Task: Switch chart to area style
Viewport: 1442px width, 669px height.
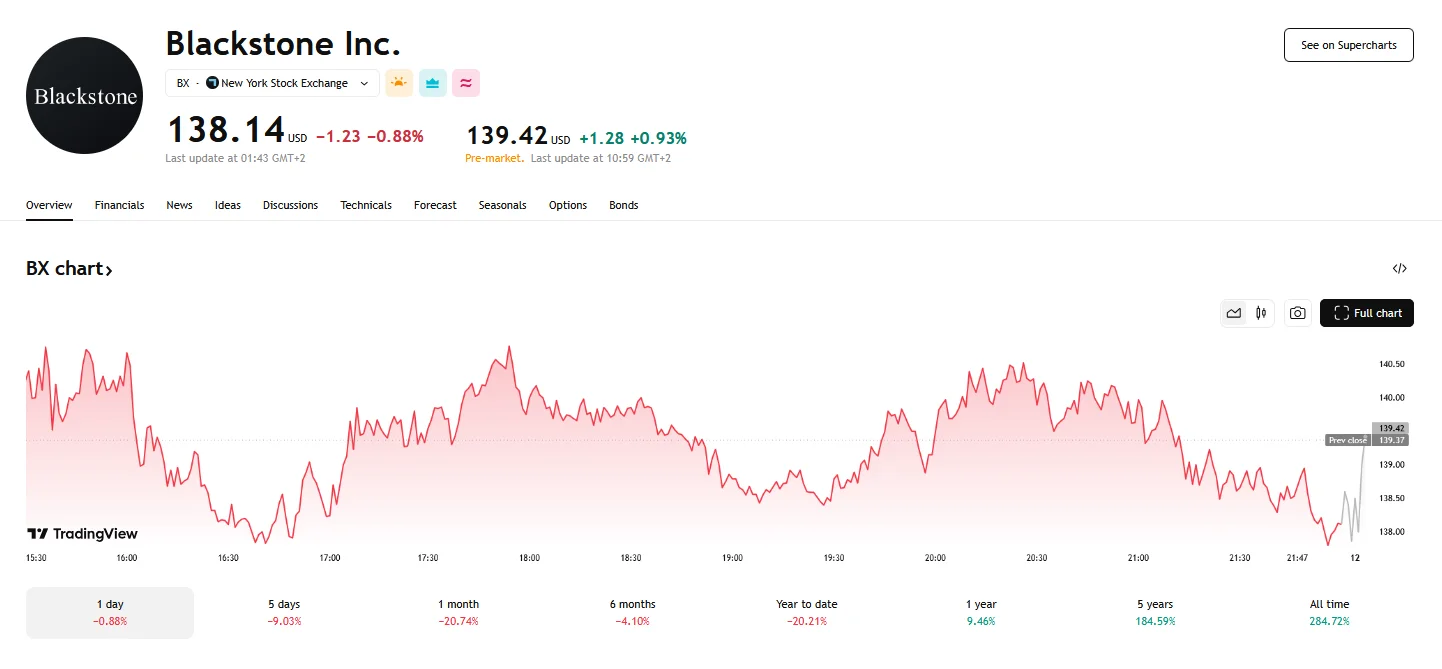Action: 1234,313
